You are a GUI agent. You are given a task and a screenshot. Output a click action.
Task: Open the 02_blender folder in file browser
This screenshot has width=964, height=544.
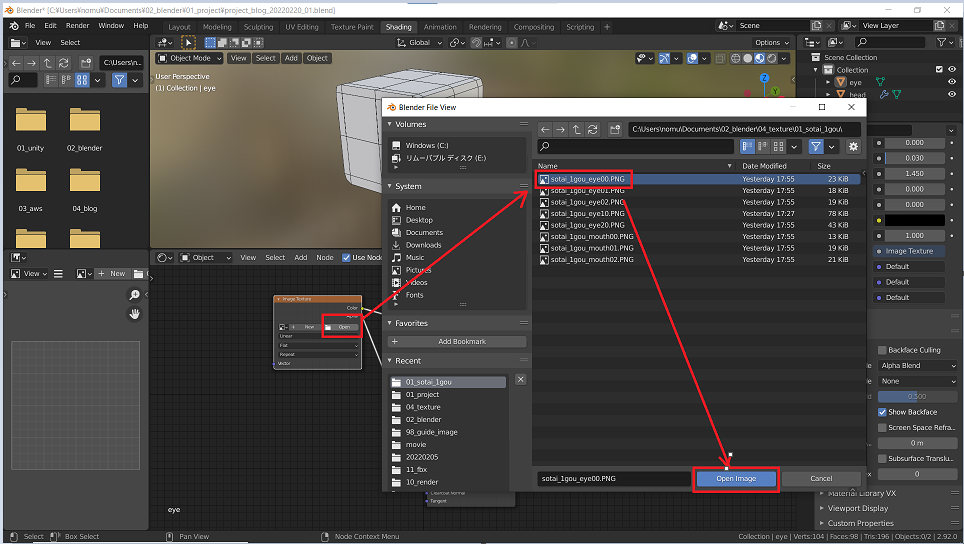(85, 128)
